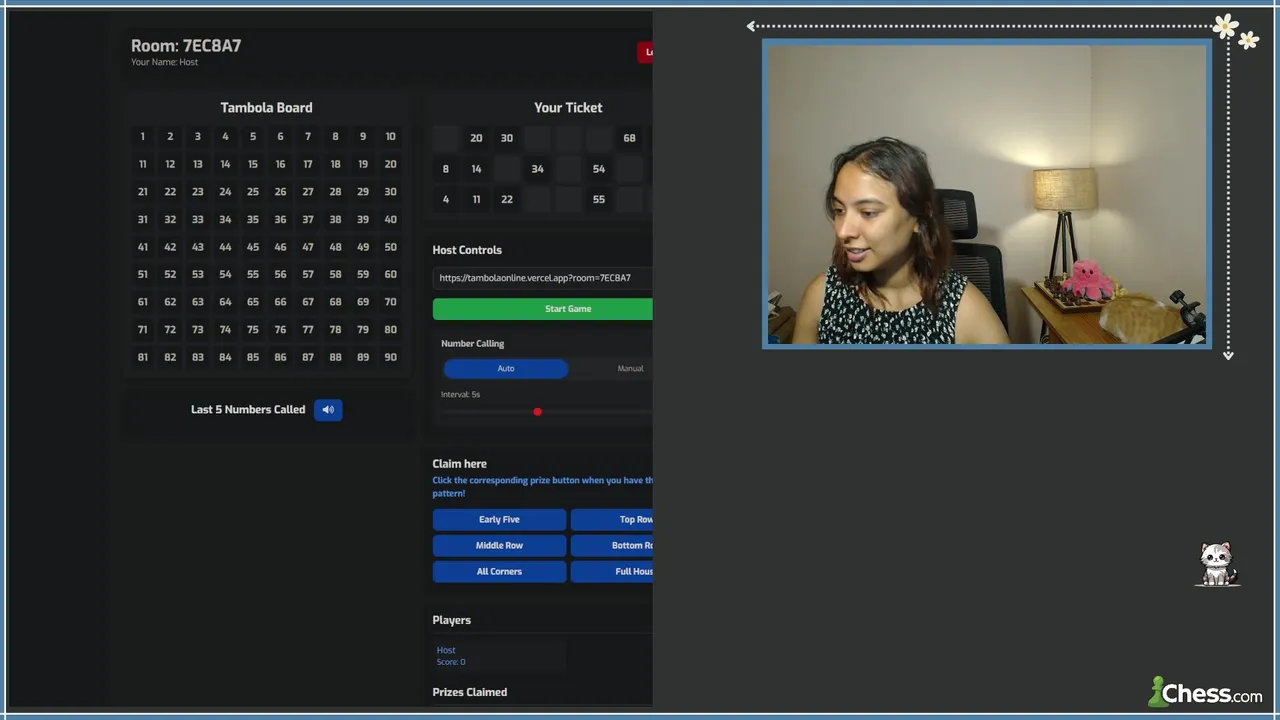The width and height of the screenshot is (1280, 720).
Task: Claim the Middle Row prize
Action: [499, 545]
